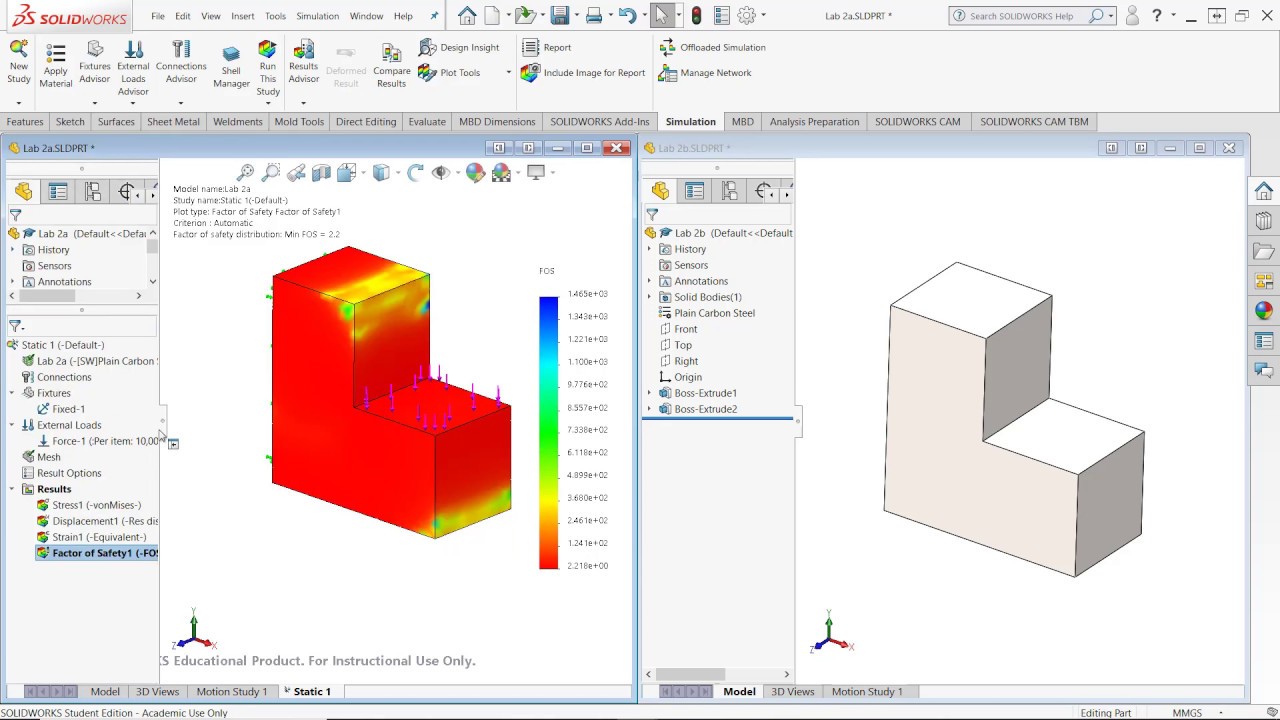Switch to the Evaluate ribbon tab

(427, 122)
